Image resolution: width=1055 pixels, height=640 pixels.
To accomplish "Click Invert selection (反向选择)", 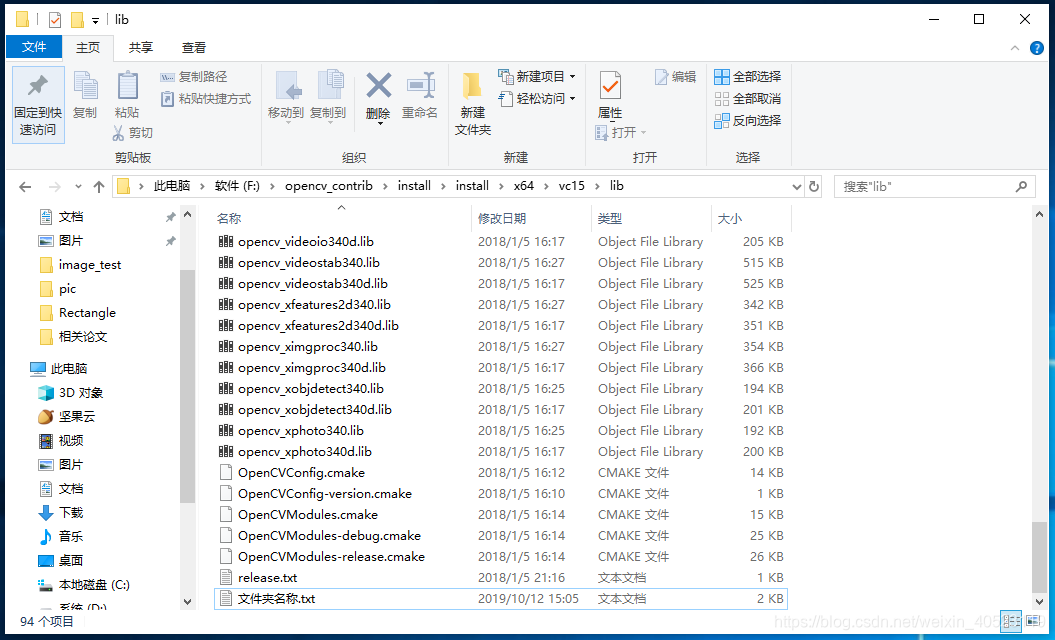I will pos(748,120).
